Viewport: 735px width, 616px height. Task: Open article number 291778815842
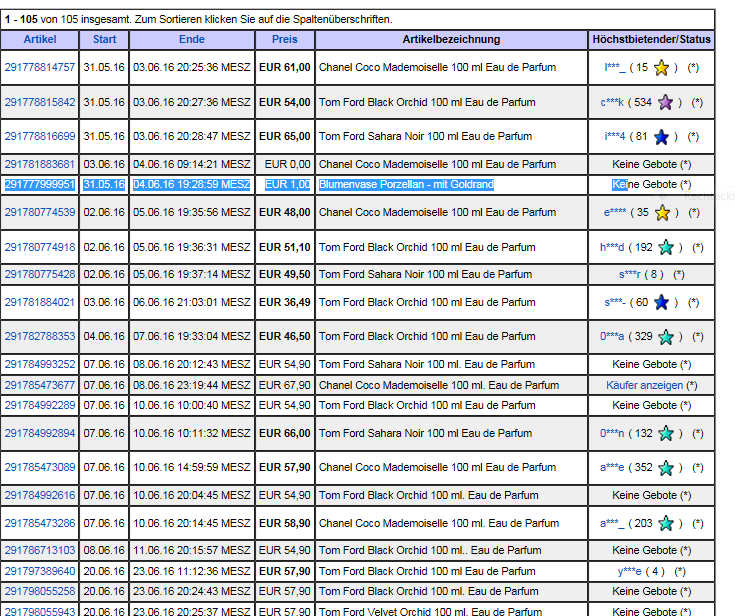(40, 102)
